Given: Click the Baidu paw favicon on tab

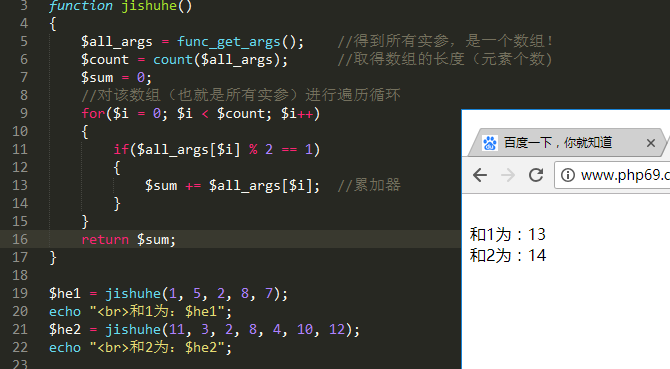Looking at the screenshot, I should pos(490,143).
